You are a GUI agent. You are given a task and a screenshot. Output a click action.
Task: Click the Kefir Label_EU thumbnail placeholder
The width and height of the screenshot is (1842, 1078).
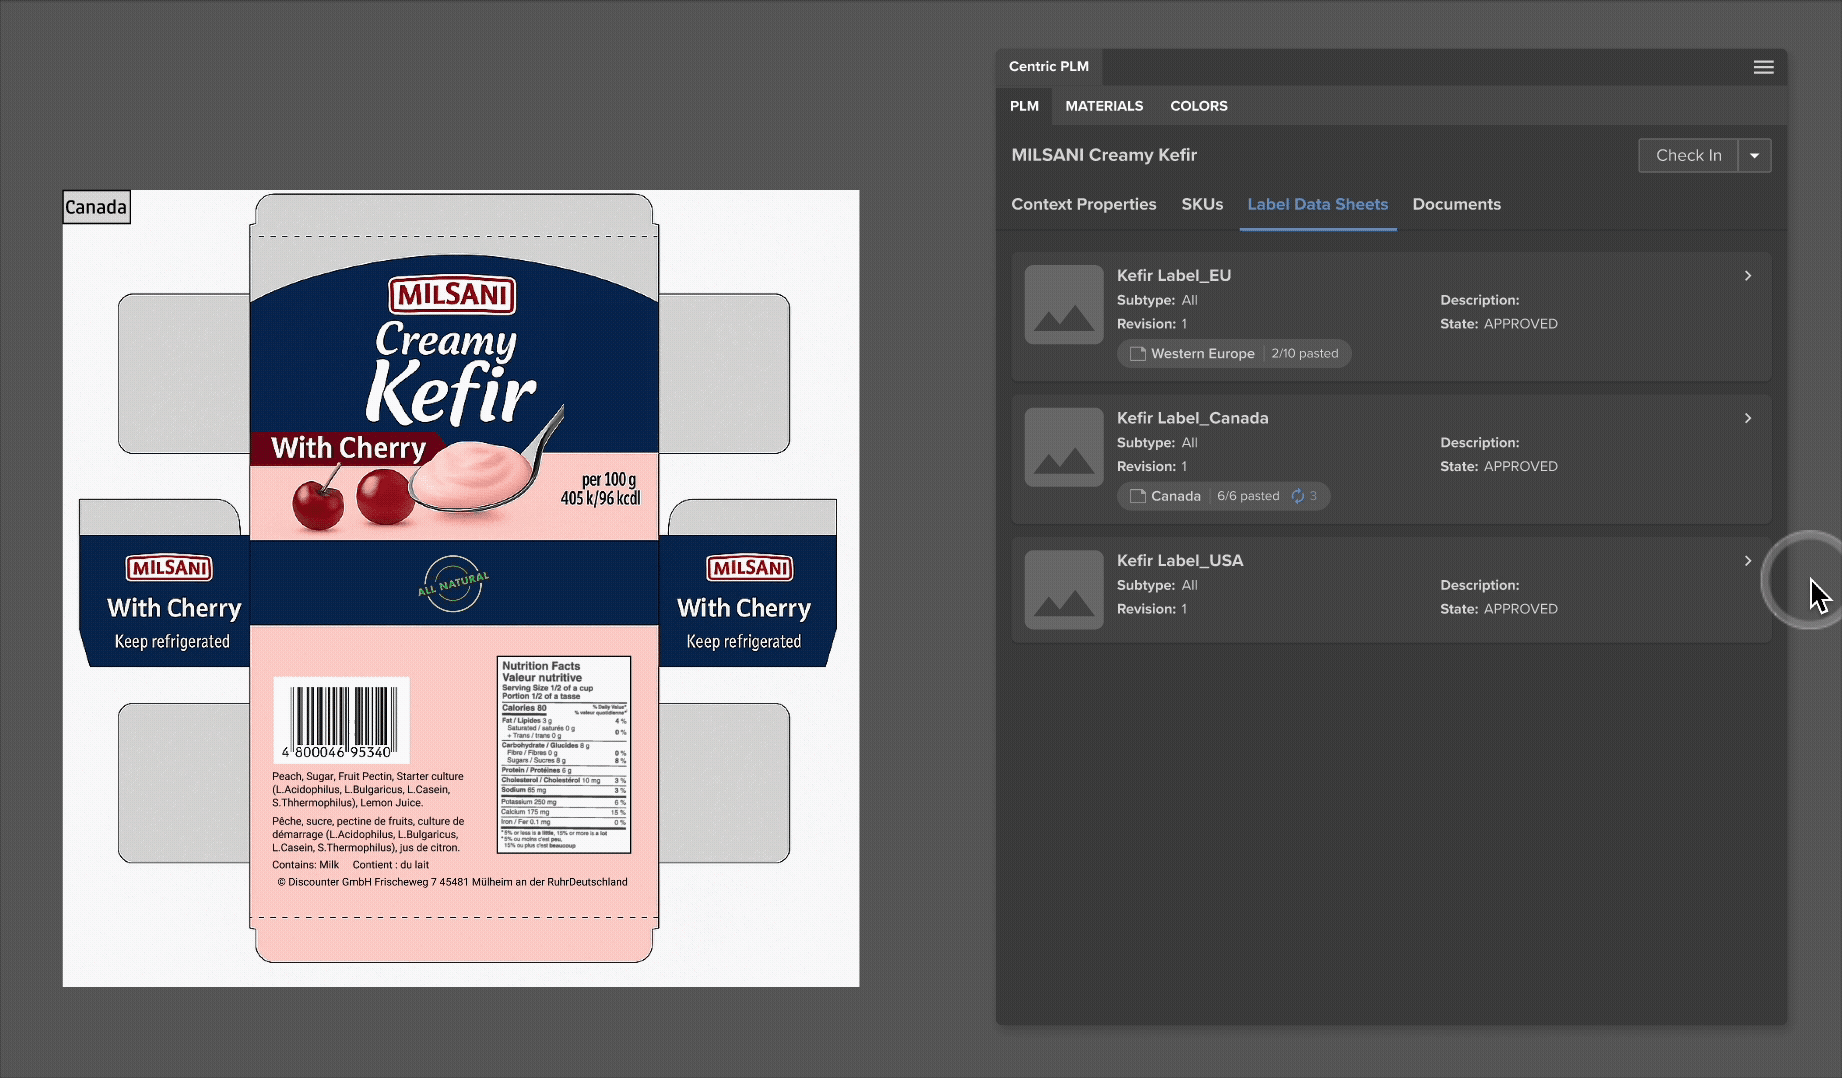coord(1064,305)
